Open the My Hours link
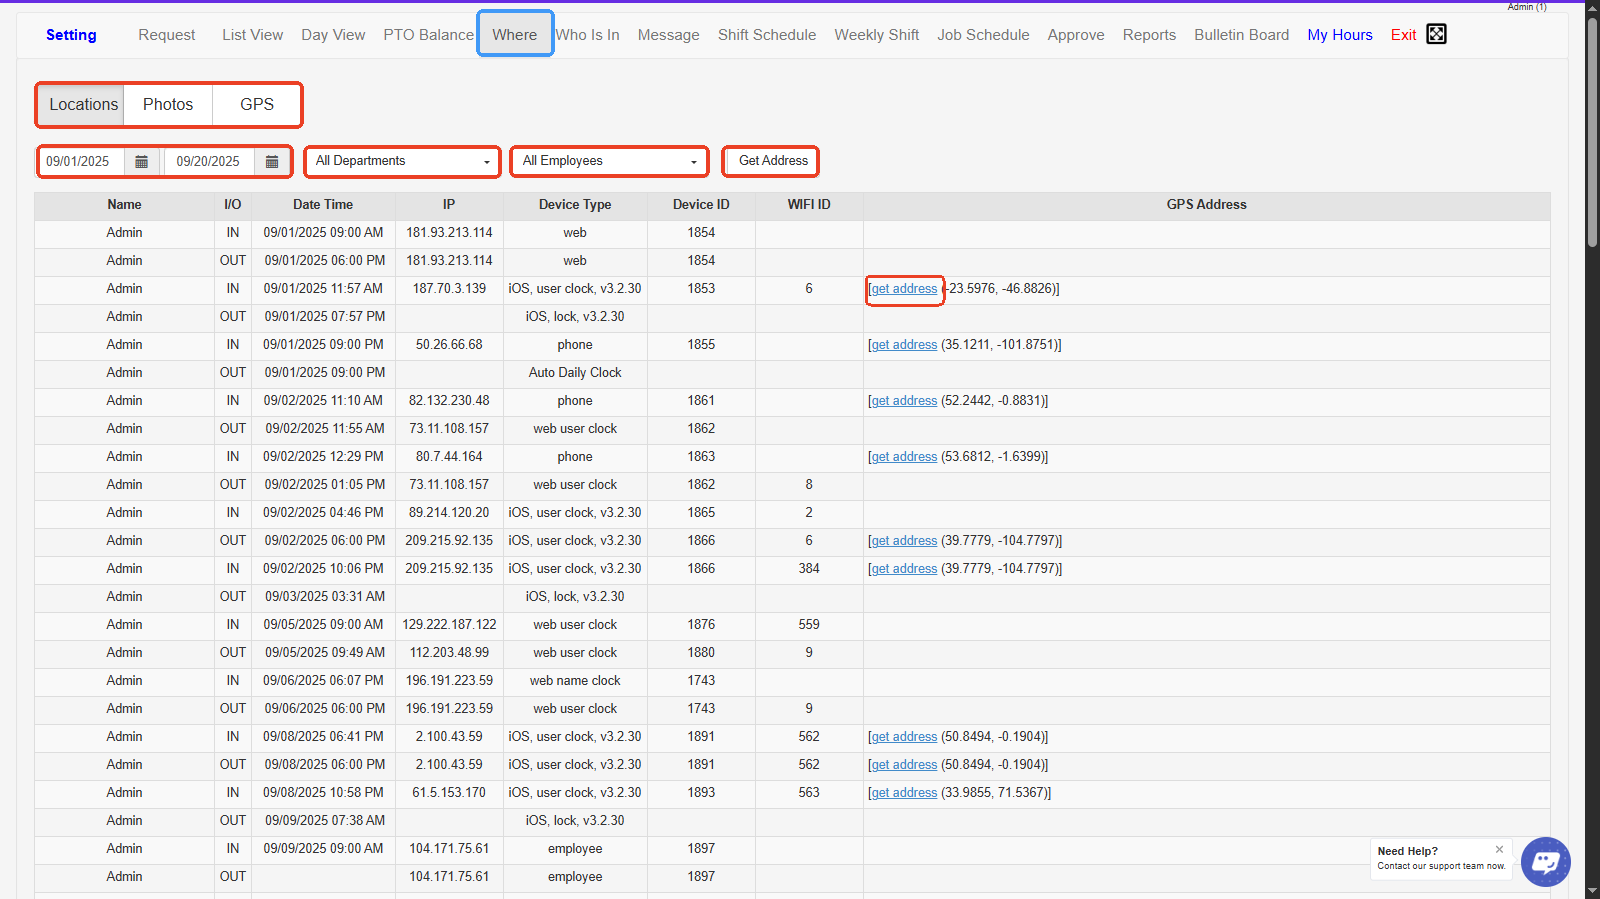The image size is (1600, 899). (1339, 35)
